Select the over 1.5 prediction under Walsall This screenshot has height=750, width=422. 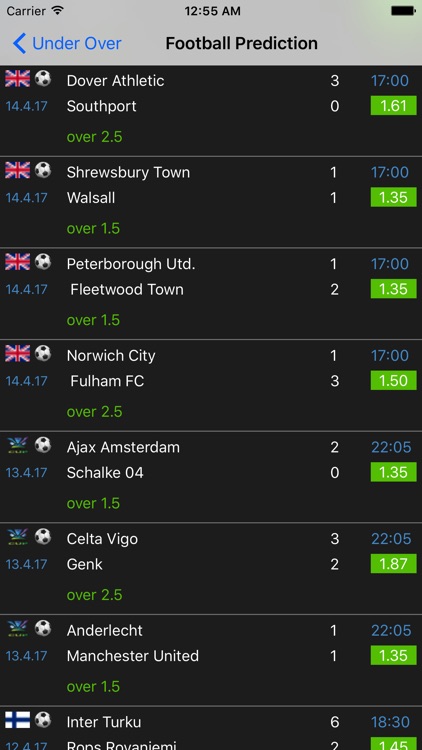point(93,229)
